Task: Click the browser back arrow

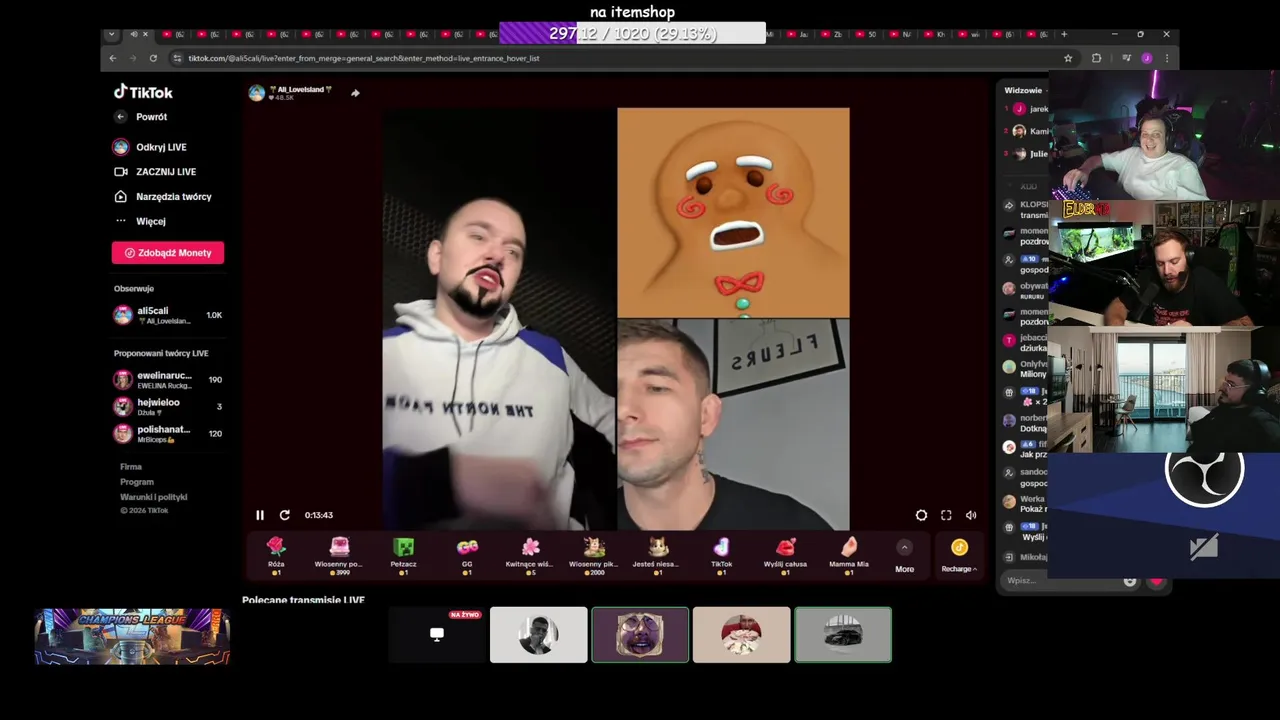Action: (113, 58)
